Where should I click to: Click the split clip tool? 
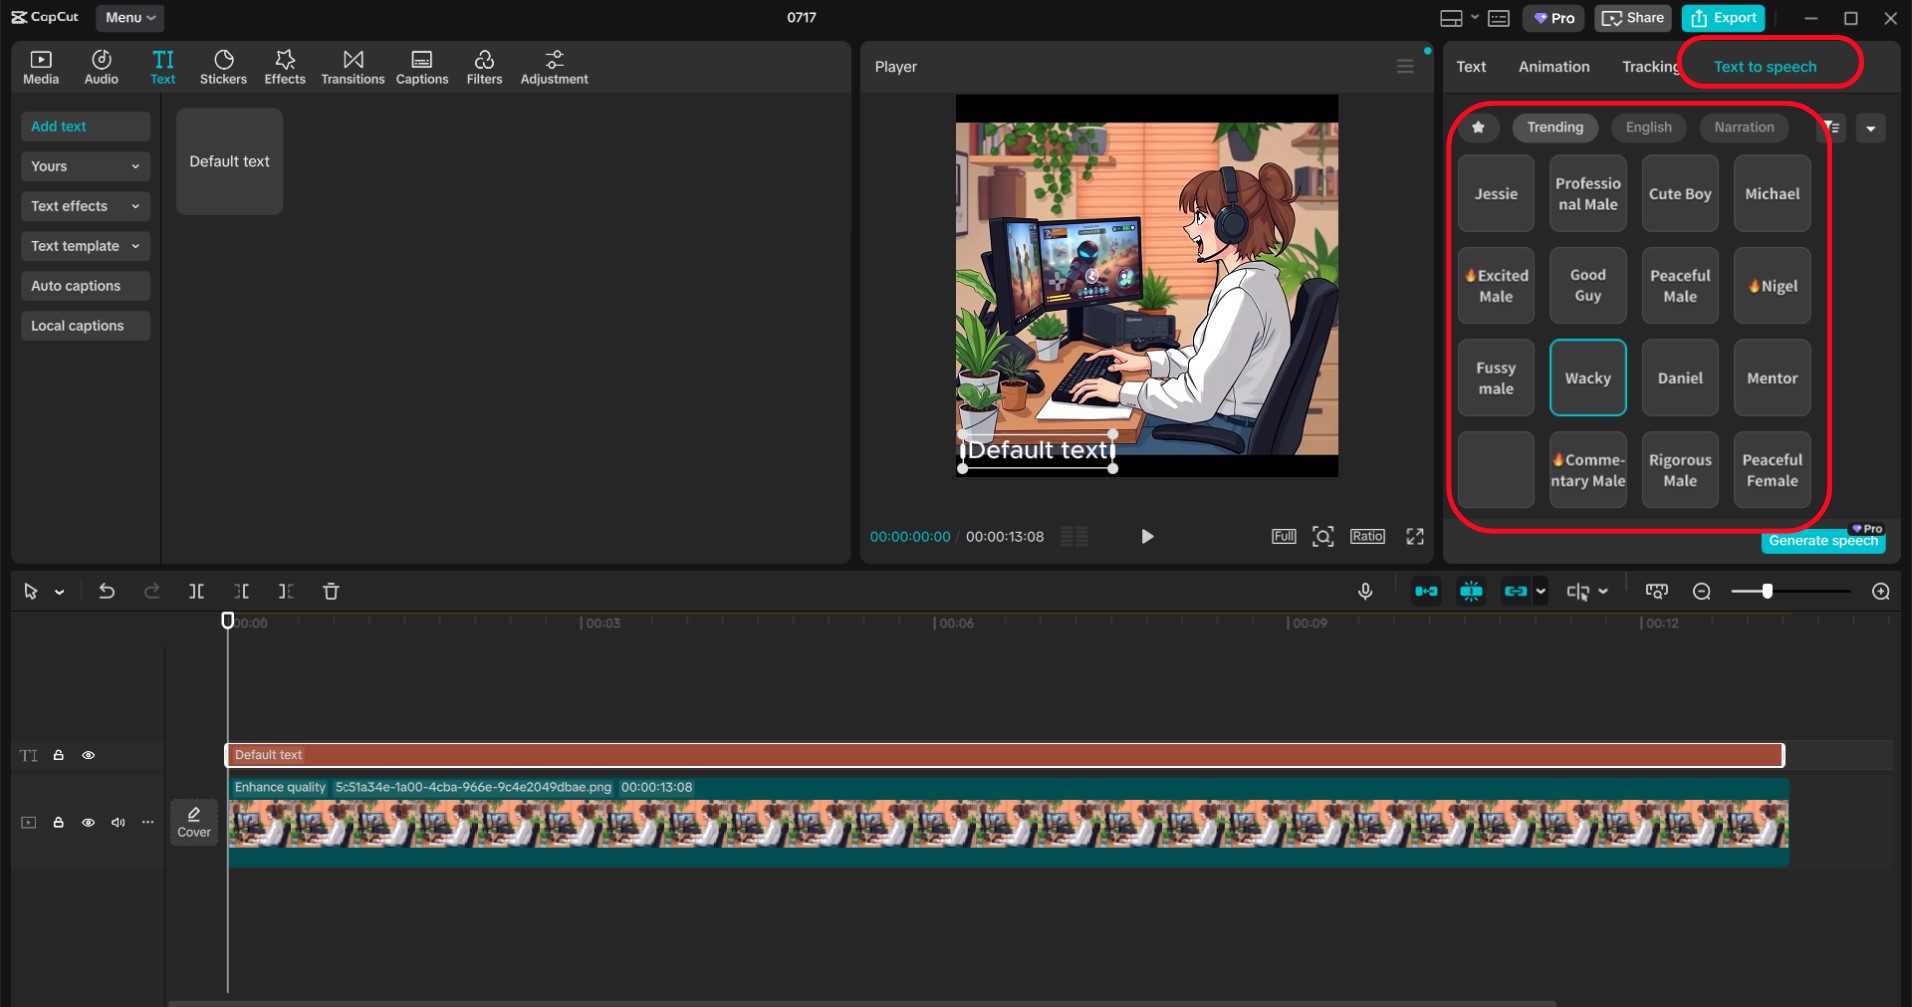(197, 592)
